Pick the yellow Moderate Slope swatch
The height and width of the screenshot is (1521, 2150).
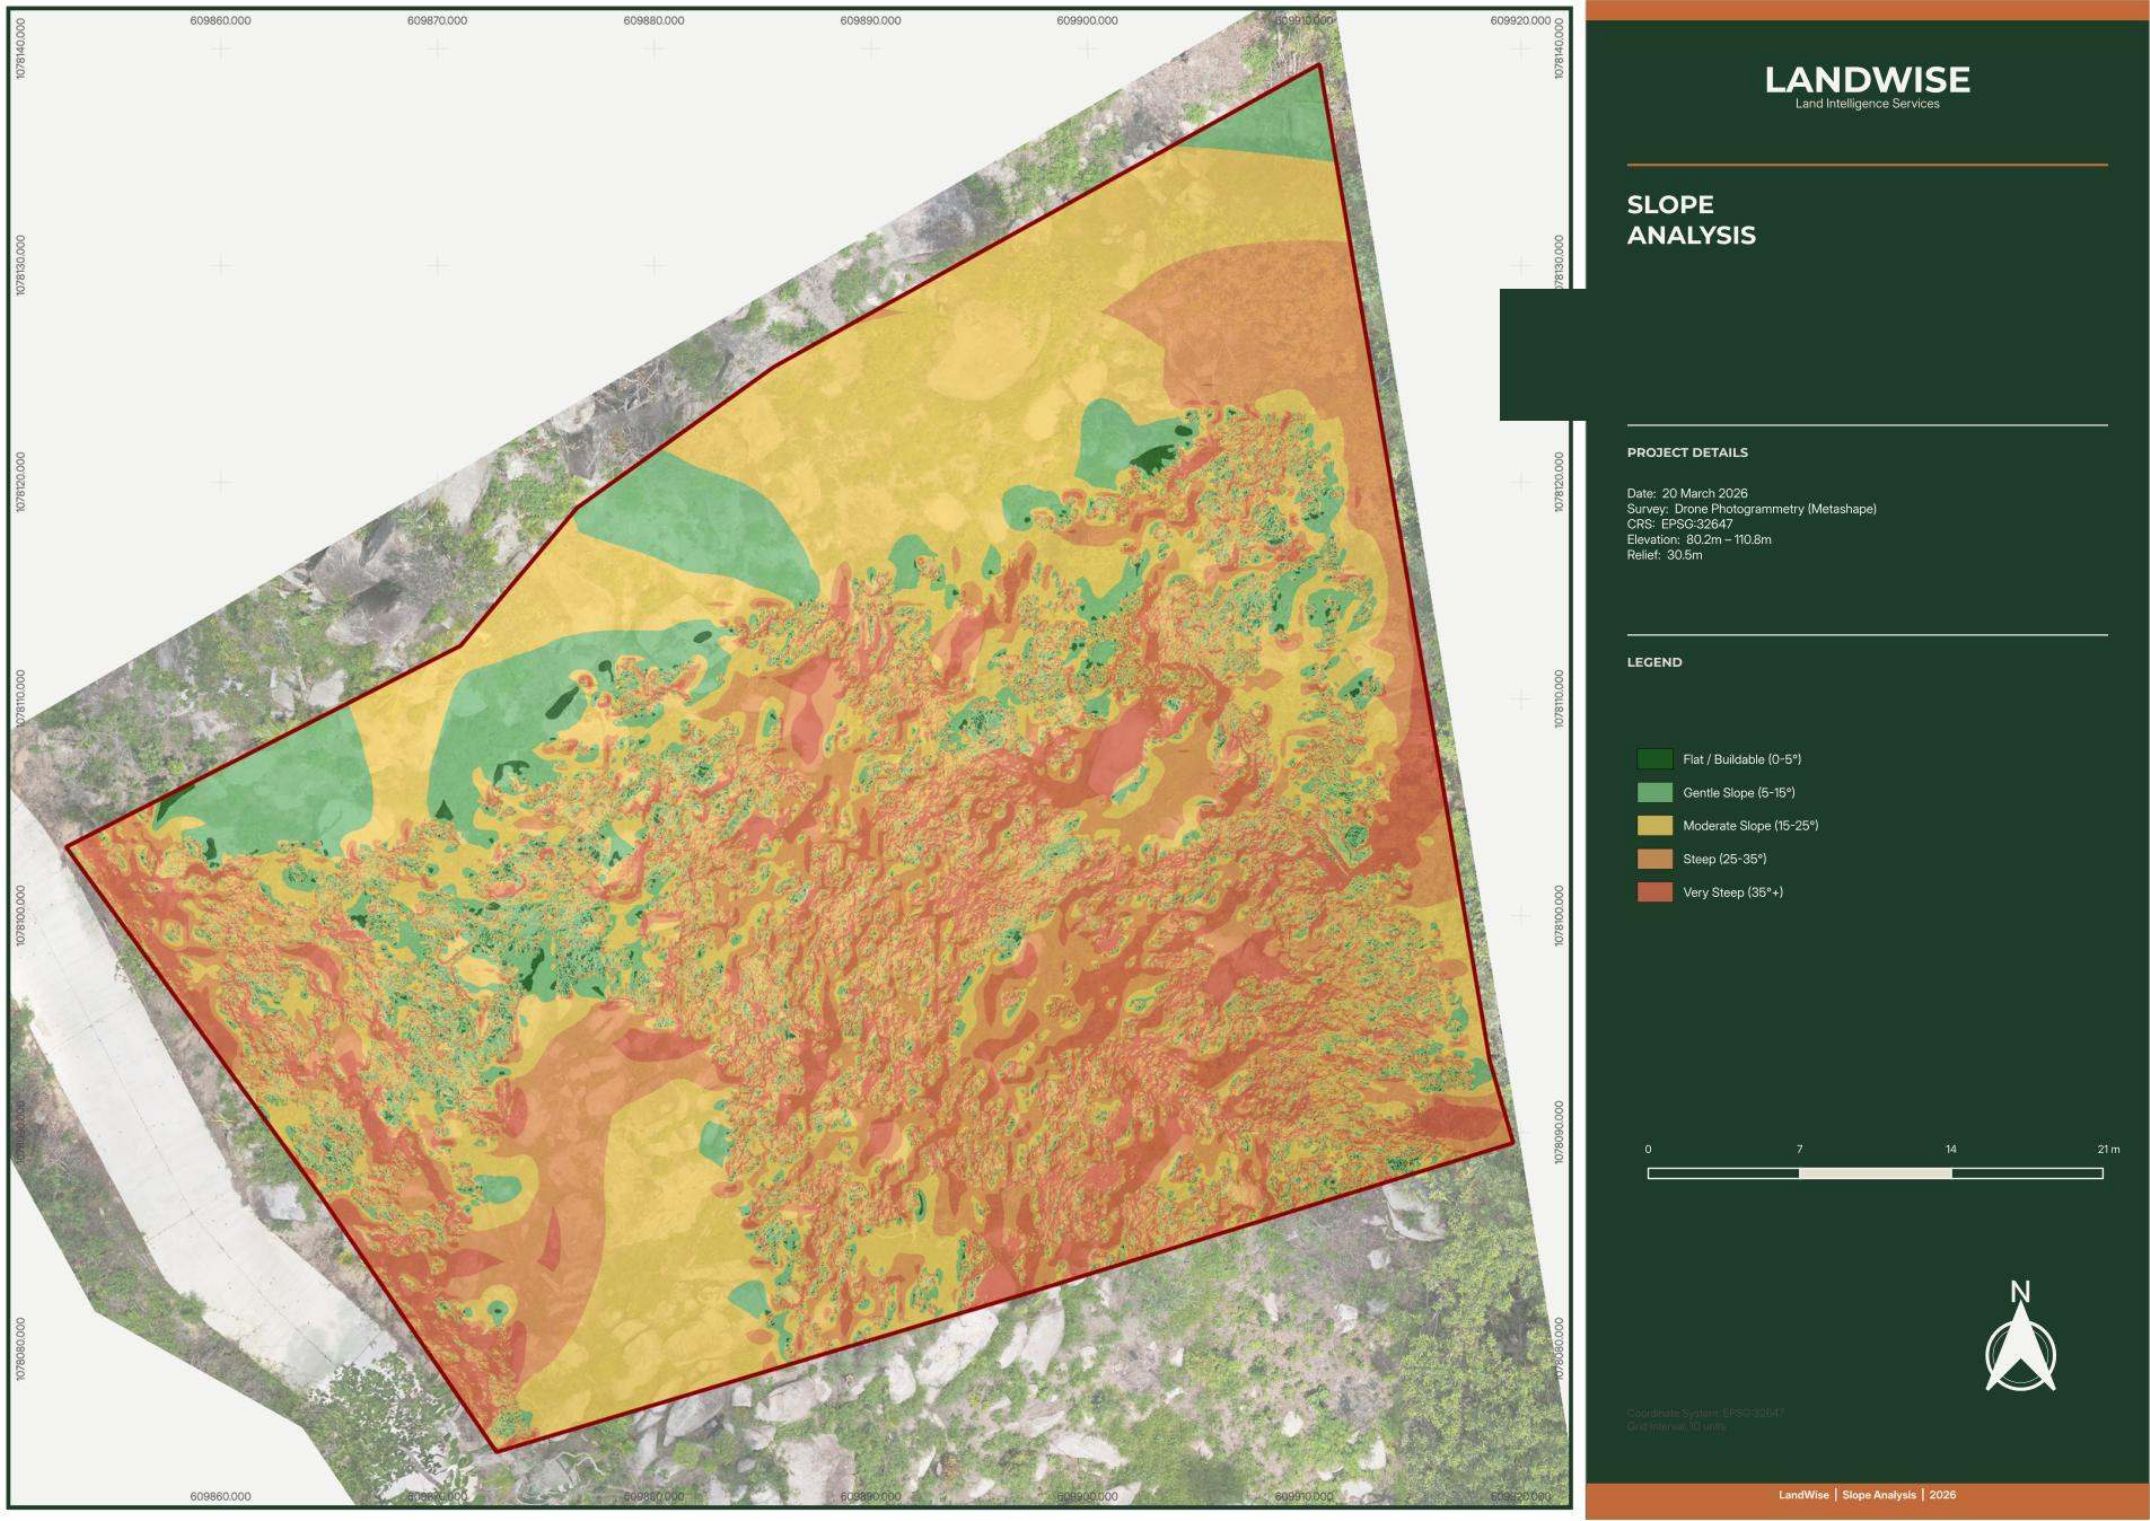coord(1654,825)
